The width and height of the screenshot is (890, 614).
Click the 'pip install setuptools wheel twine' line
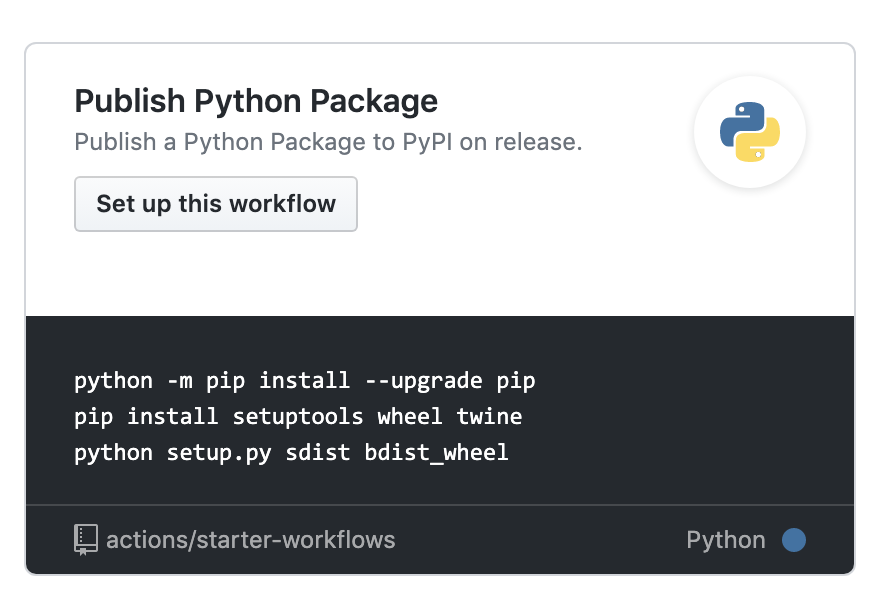pyautogui.click(x=298, y=417)
